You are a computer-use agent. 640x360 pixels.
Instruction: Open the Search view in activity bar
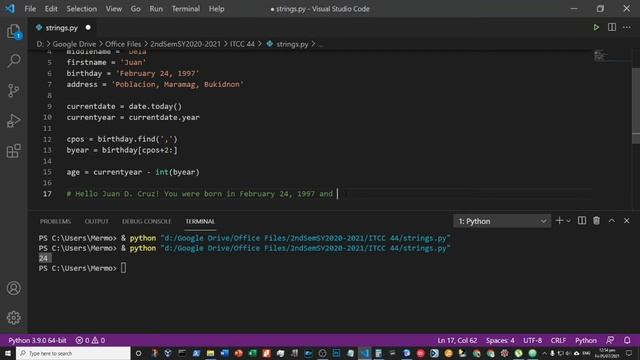click(x=13, y=61)
